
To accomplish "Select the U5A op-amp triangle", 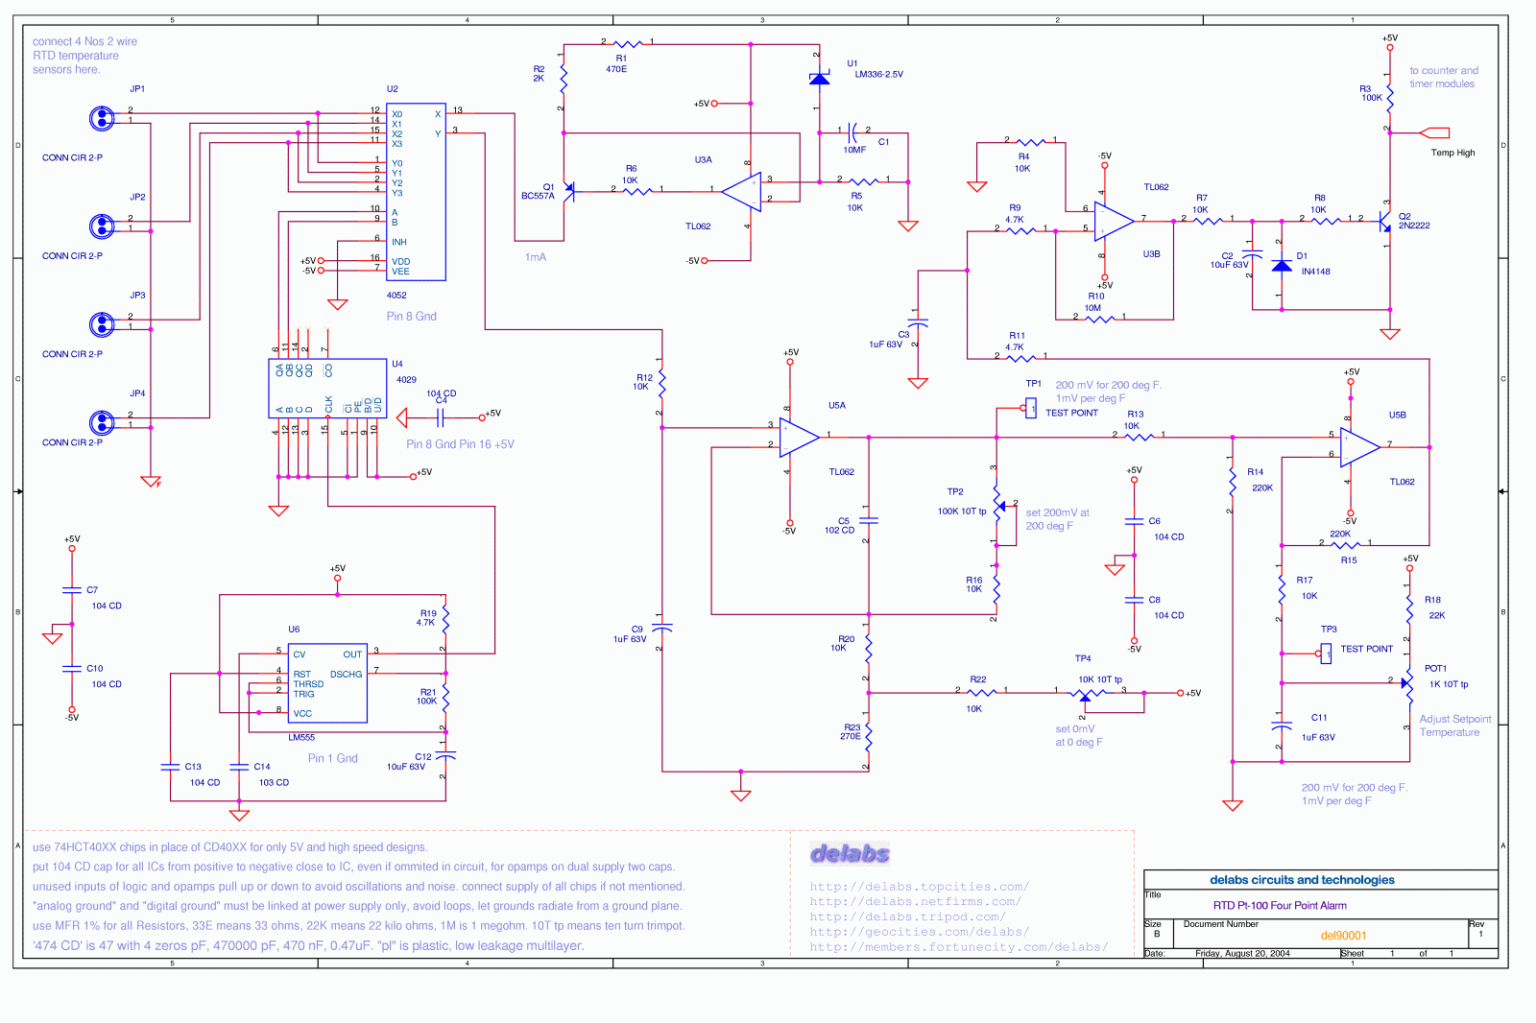I will click(800, 437).
